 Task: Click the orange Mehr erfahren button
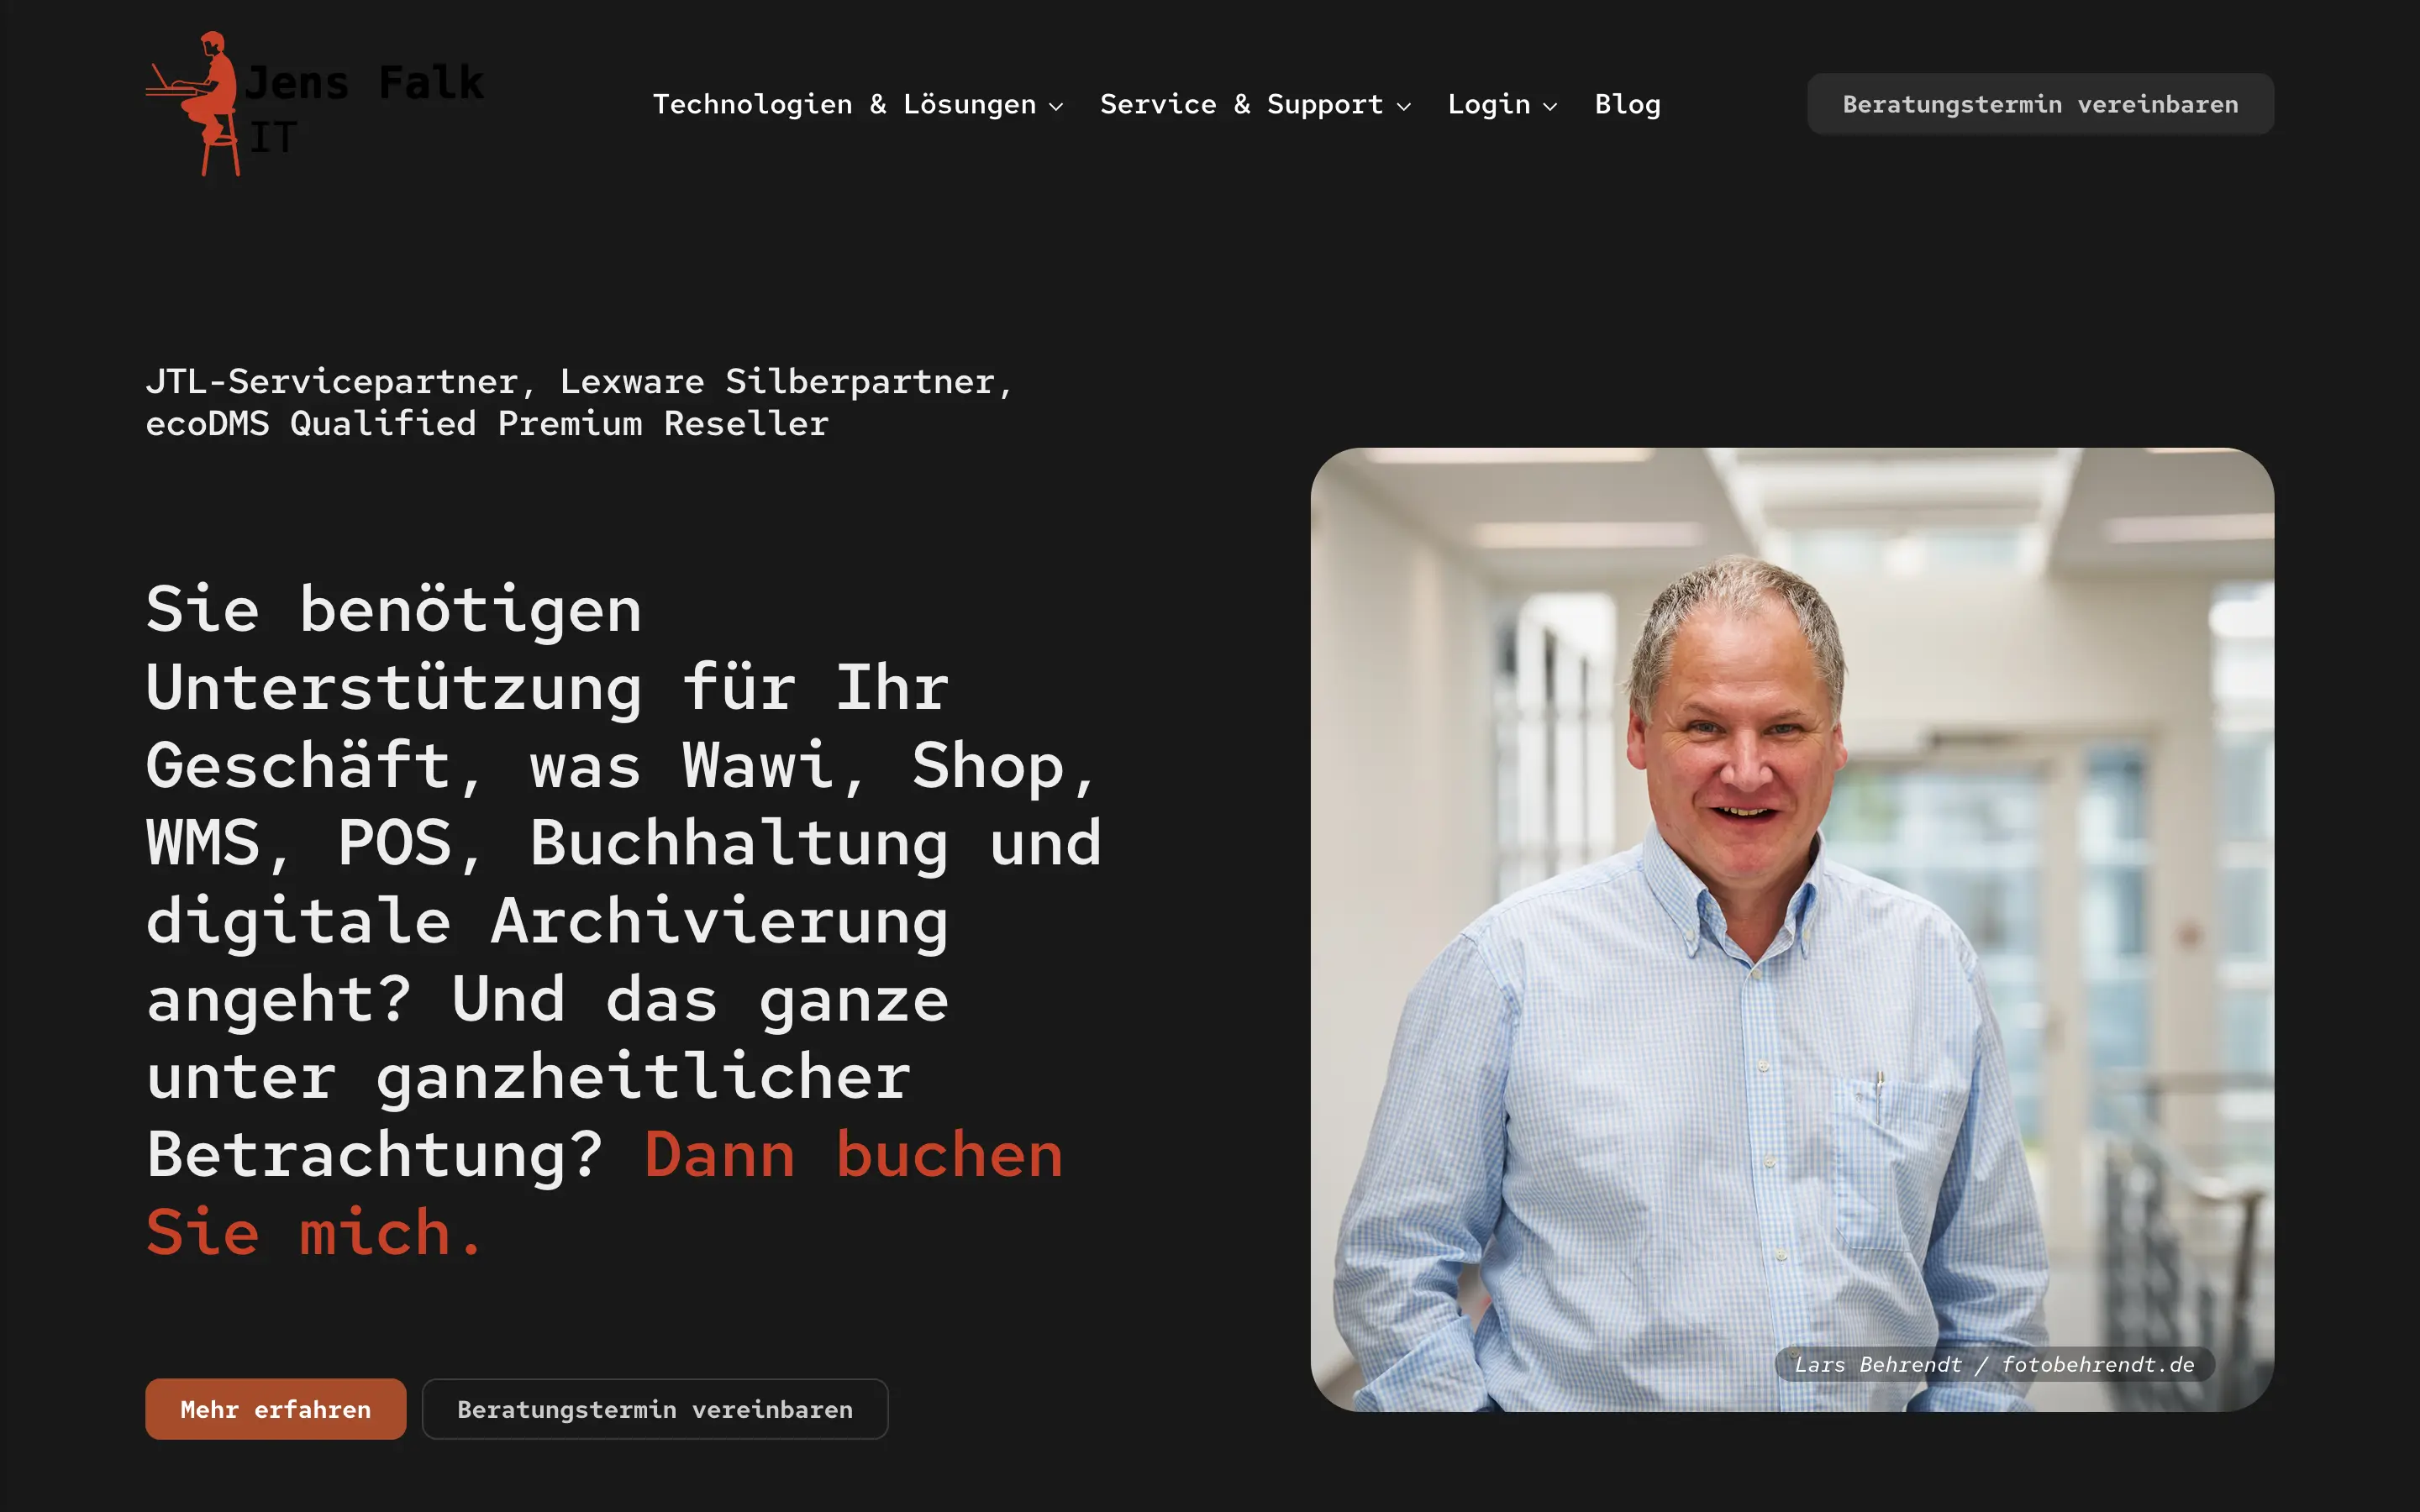[275, 1409]
